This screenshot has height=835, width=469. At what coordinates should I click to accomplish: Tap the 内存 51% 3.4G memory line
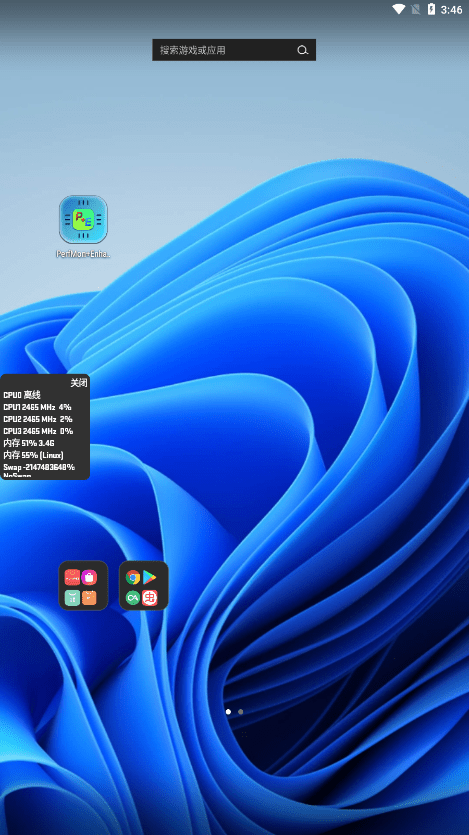(29, 443)
